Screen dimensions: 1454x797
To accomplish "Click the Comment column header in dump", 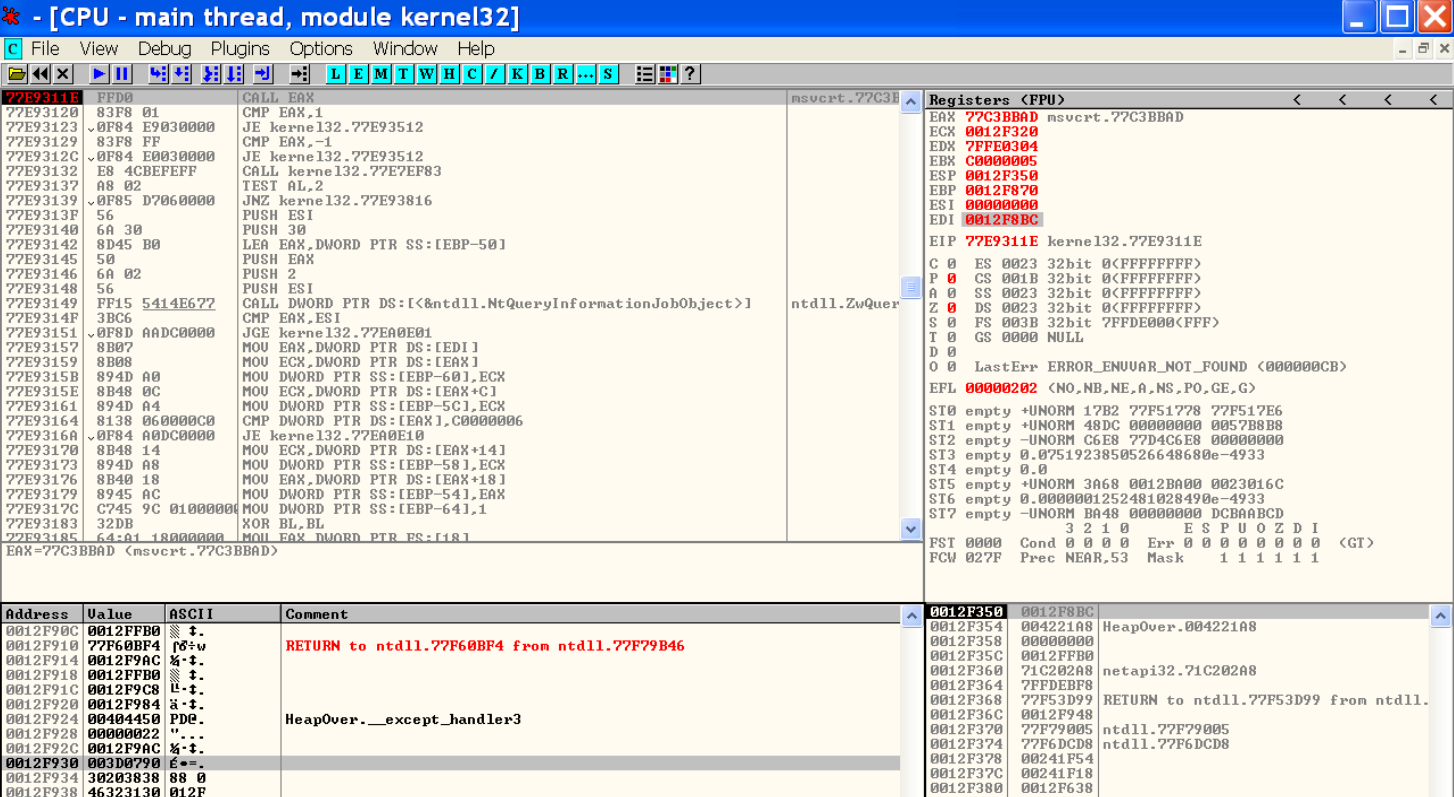I will click(591, 614).
